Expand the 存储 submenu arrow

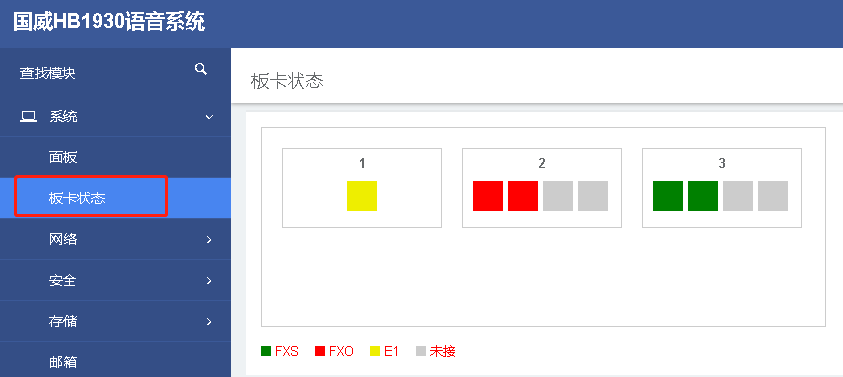[x=209, y=322]
